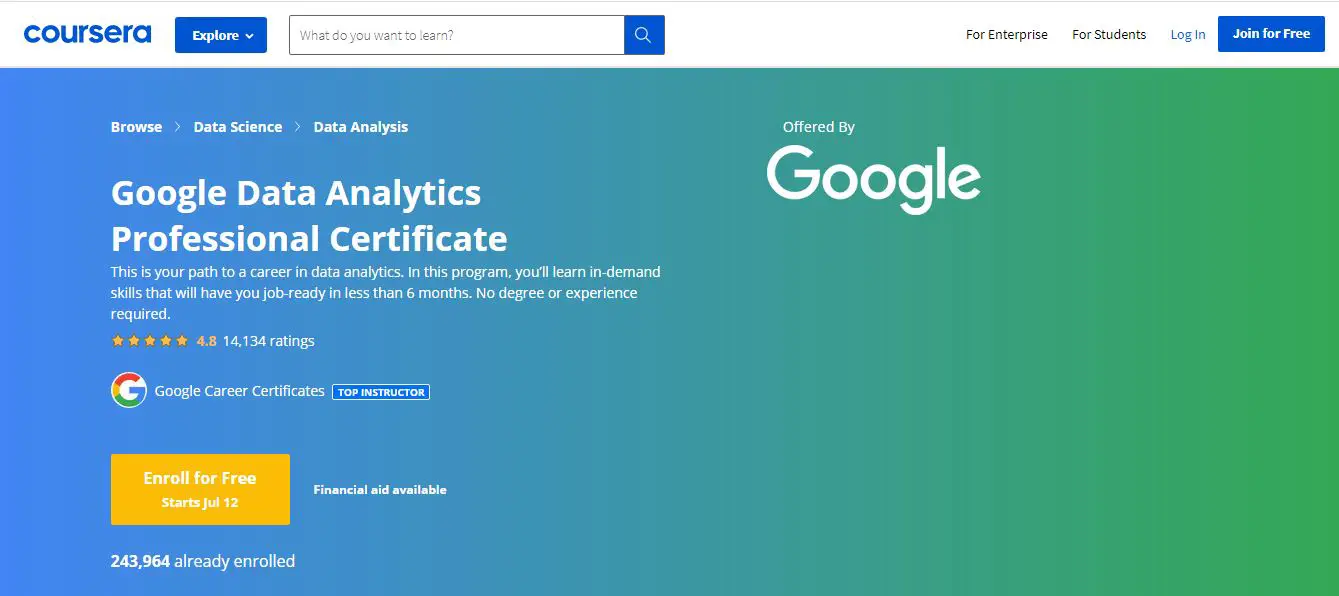Click the Coursera logo

[87, 34]
